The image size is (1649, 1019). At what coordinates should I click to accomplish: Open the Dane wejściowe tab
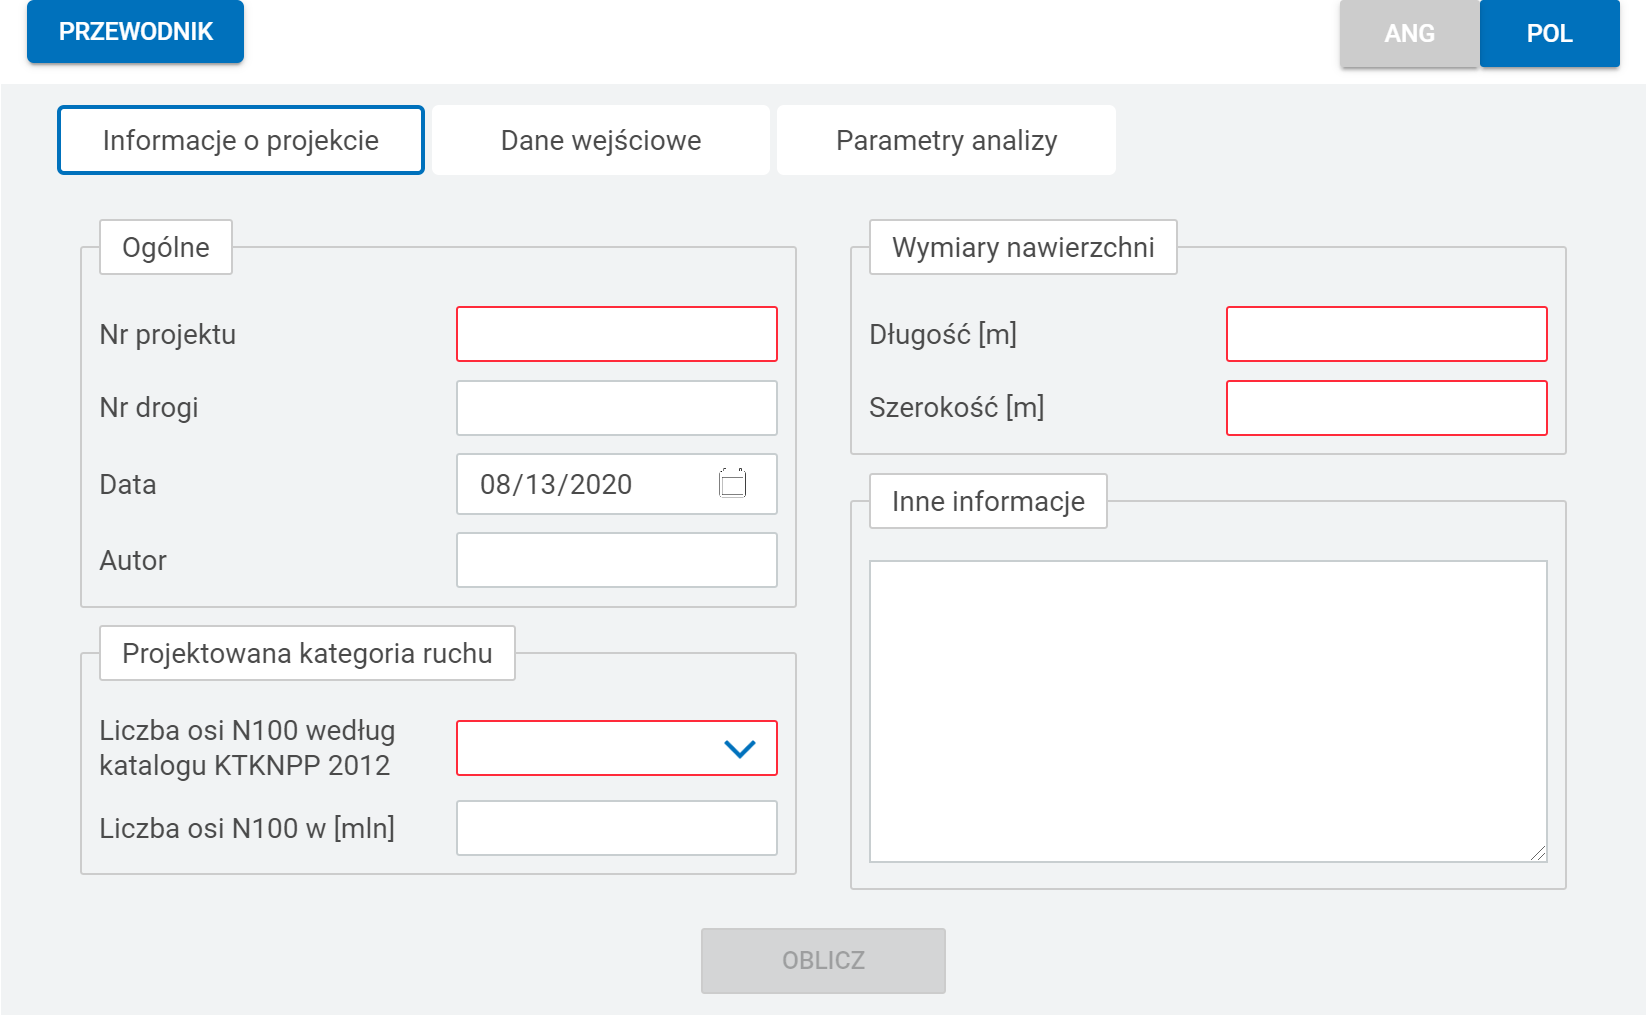click(600, 141)
